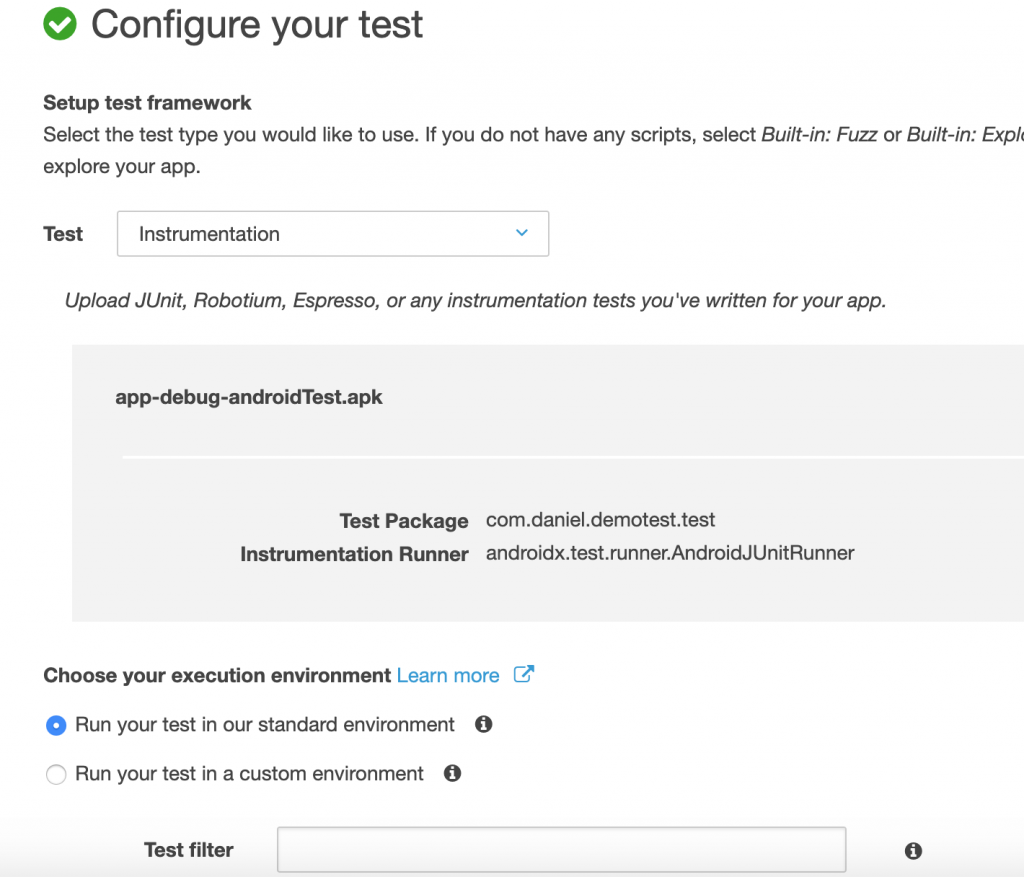Show info for the Test filter field
The width and height of the screenshot is (1024, 877).
click(912, 850)
